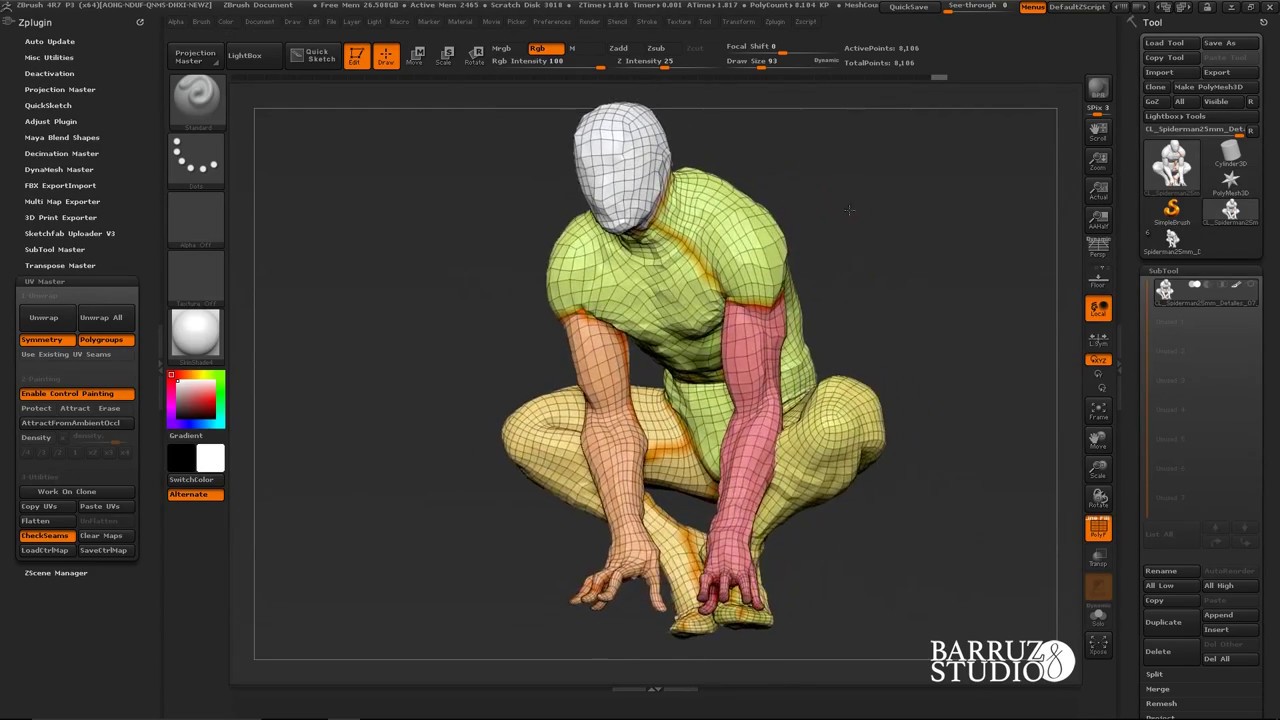Expand the SubTool Master section
The width and height of the screenshot is (1280, 720).
click(x=55, y=249)
